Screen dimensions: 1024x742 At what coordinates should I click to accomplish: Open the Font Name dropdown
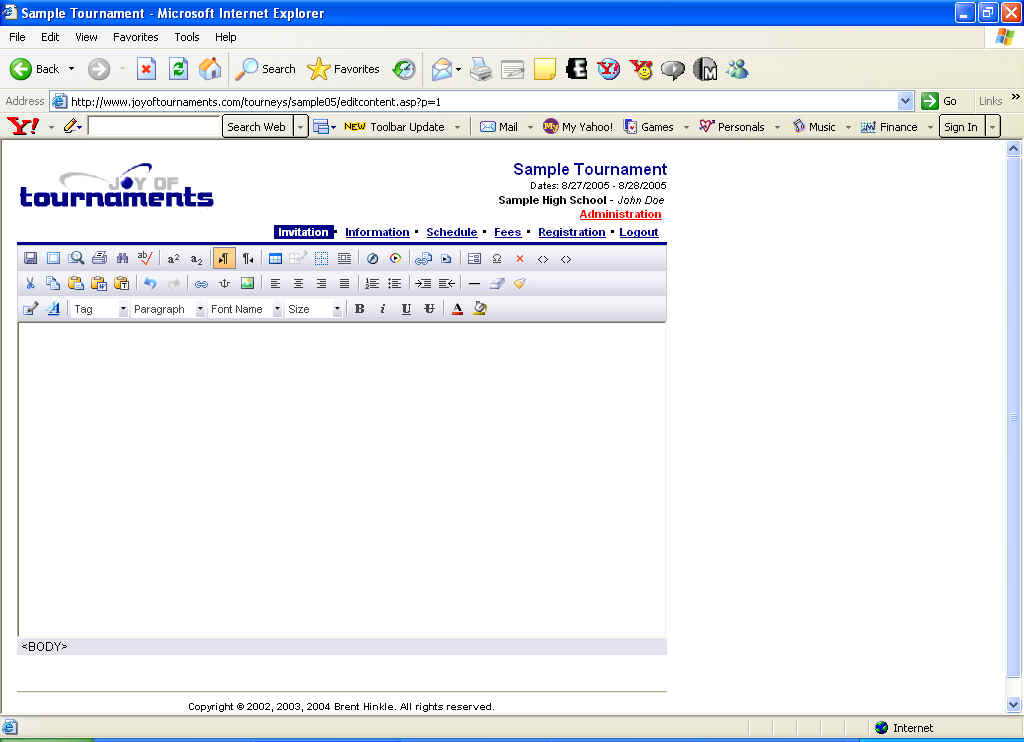pos(277,310)
